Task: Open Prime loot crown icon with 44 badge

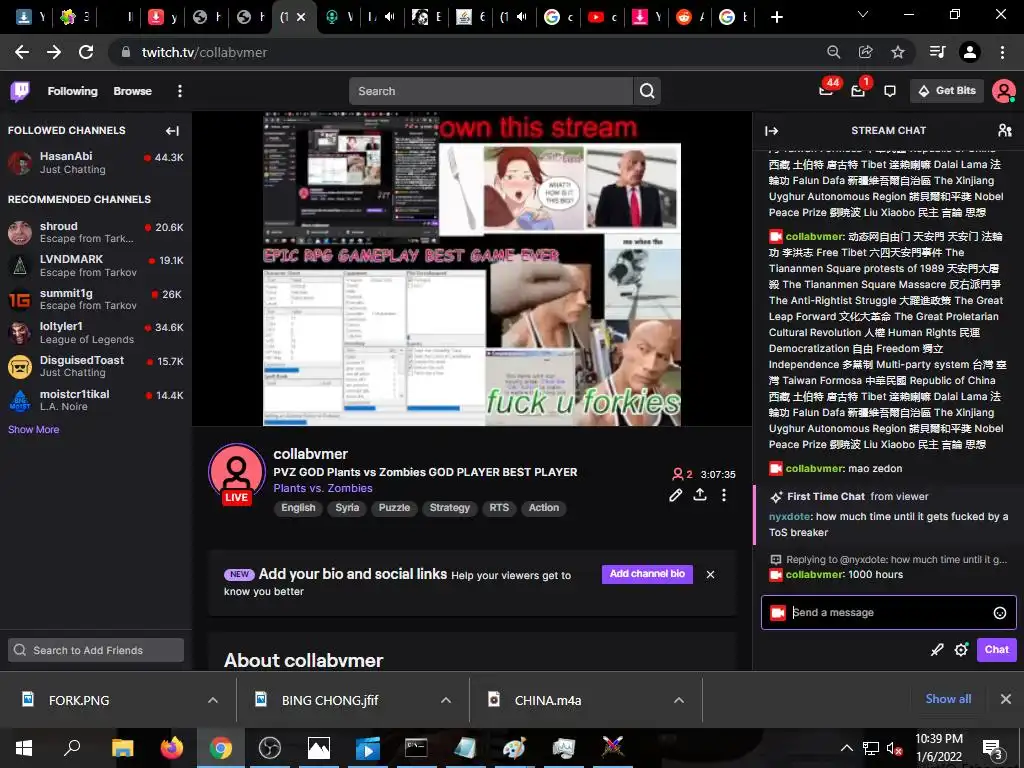Action: click(x=826, y=90)
